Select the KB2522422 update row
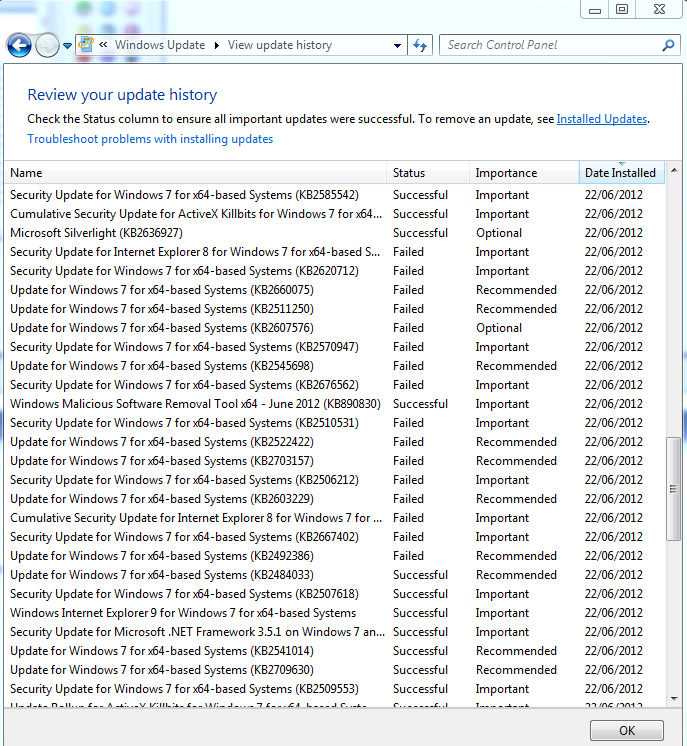The image size is (687, 746). 334,442
